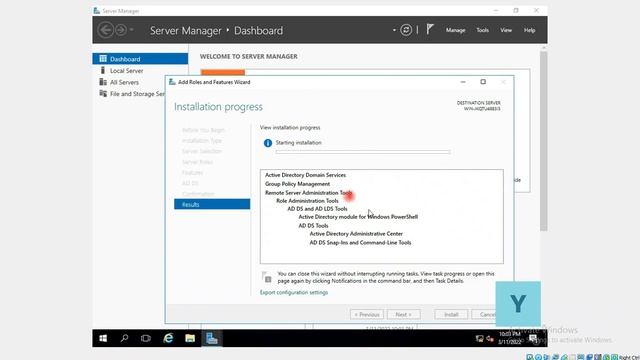The height and width of the screenshot is (360, 640).
Task: Click 'Remote Server Administration Tools' entry
Action: point(308,193)
